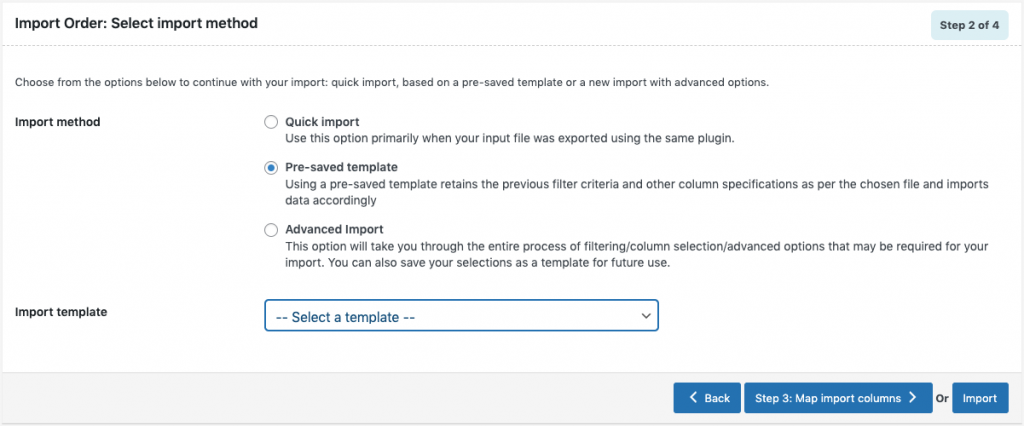Click the Quick import description text
The width and height of the screenshot is (1024, 426).
(x=510, y=138)
